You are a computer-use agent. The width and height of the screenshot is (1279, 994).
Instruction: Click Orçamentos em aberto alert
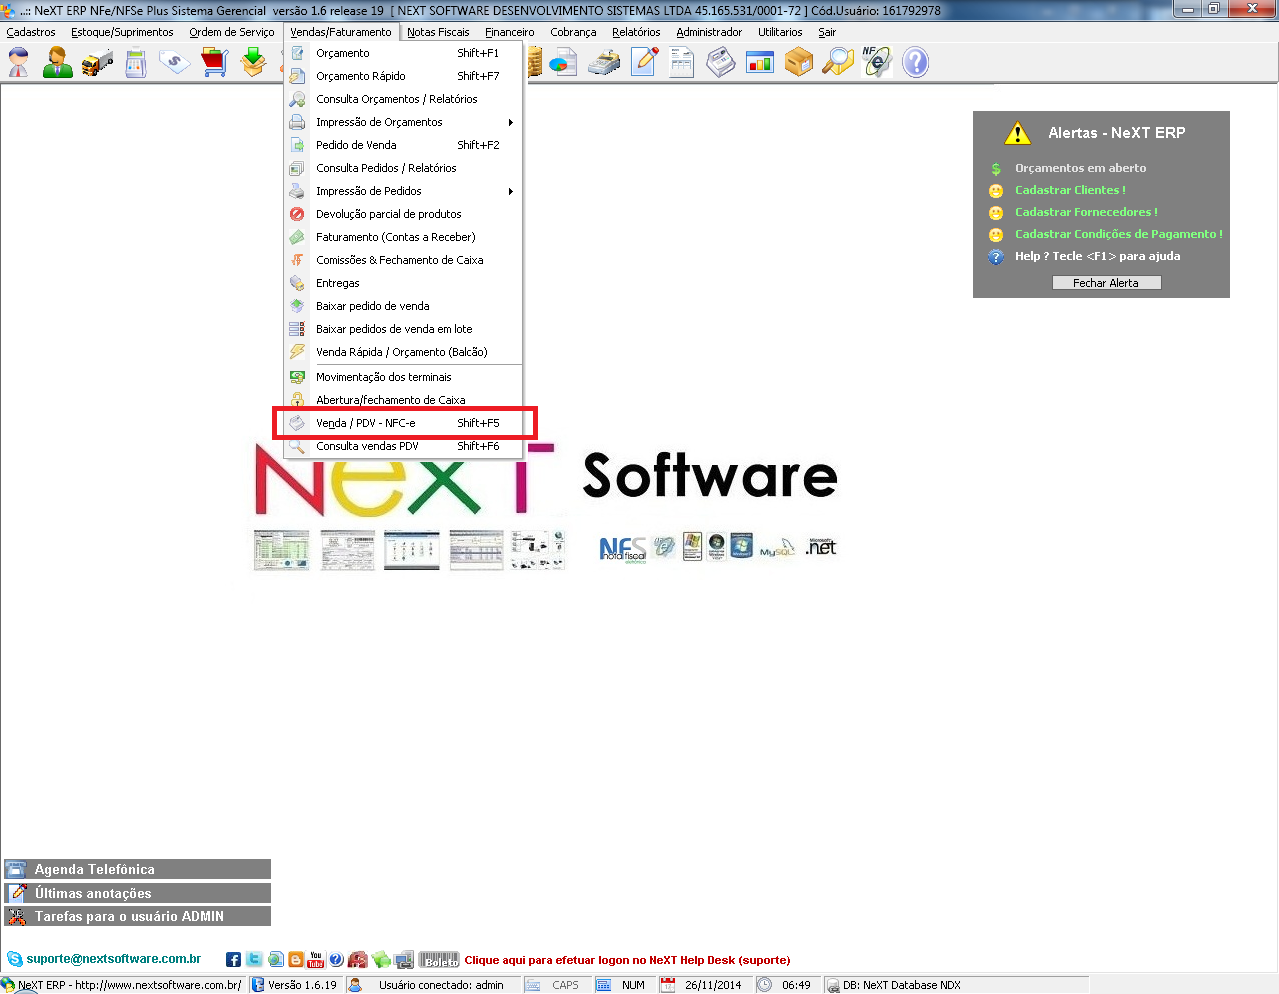1080,168
